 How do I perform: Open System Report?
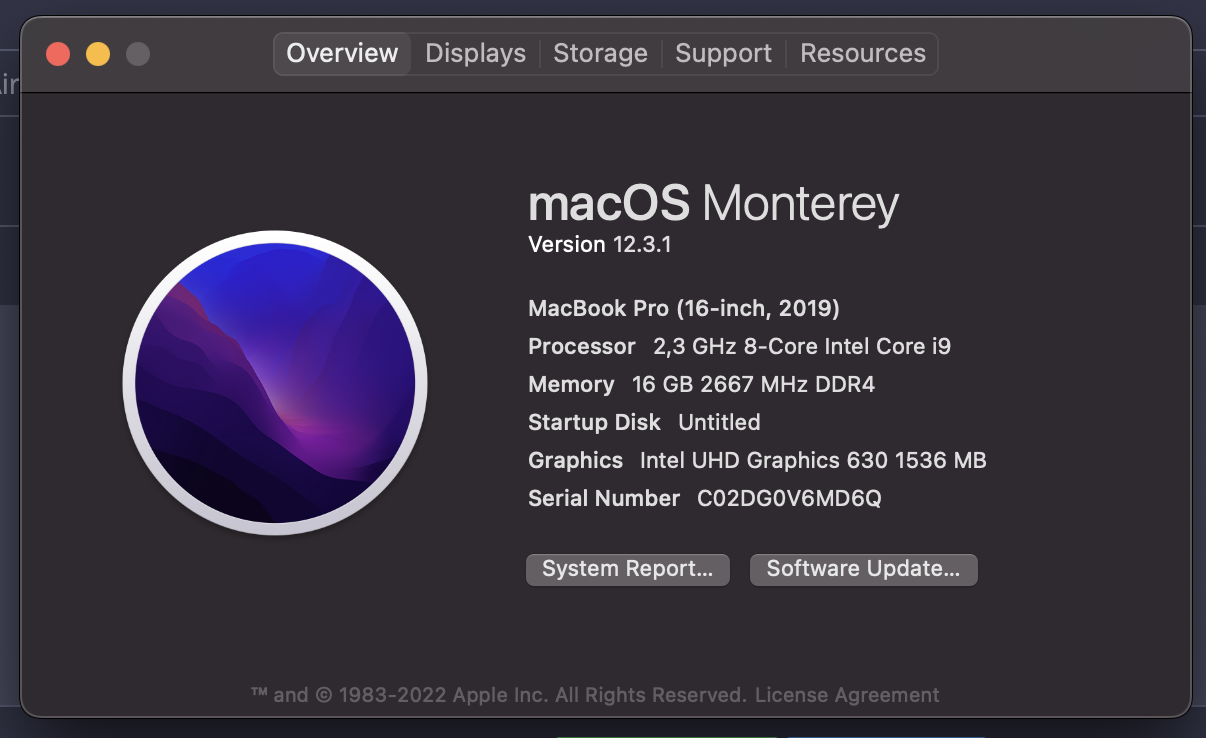[628, 569]
